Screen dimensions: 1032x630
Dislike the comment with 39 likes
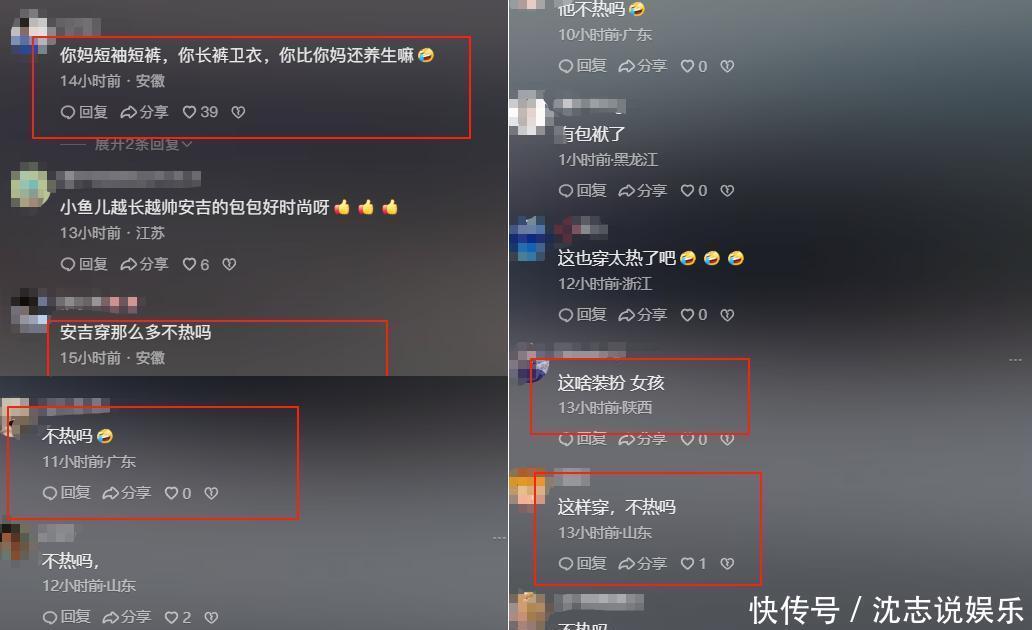click(238, 112)
